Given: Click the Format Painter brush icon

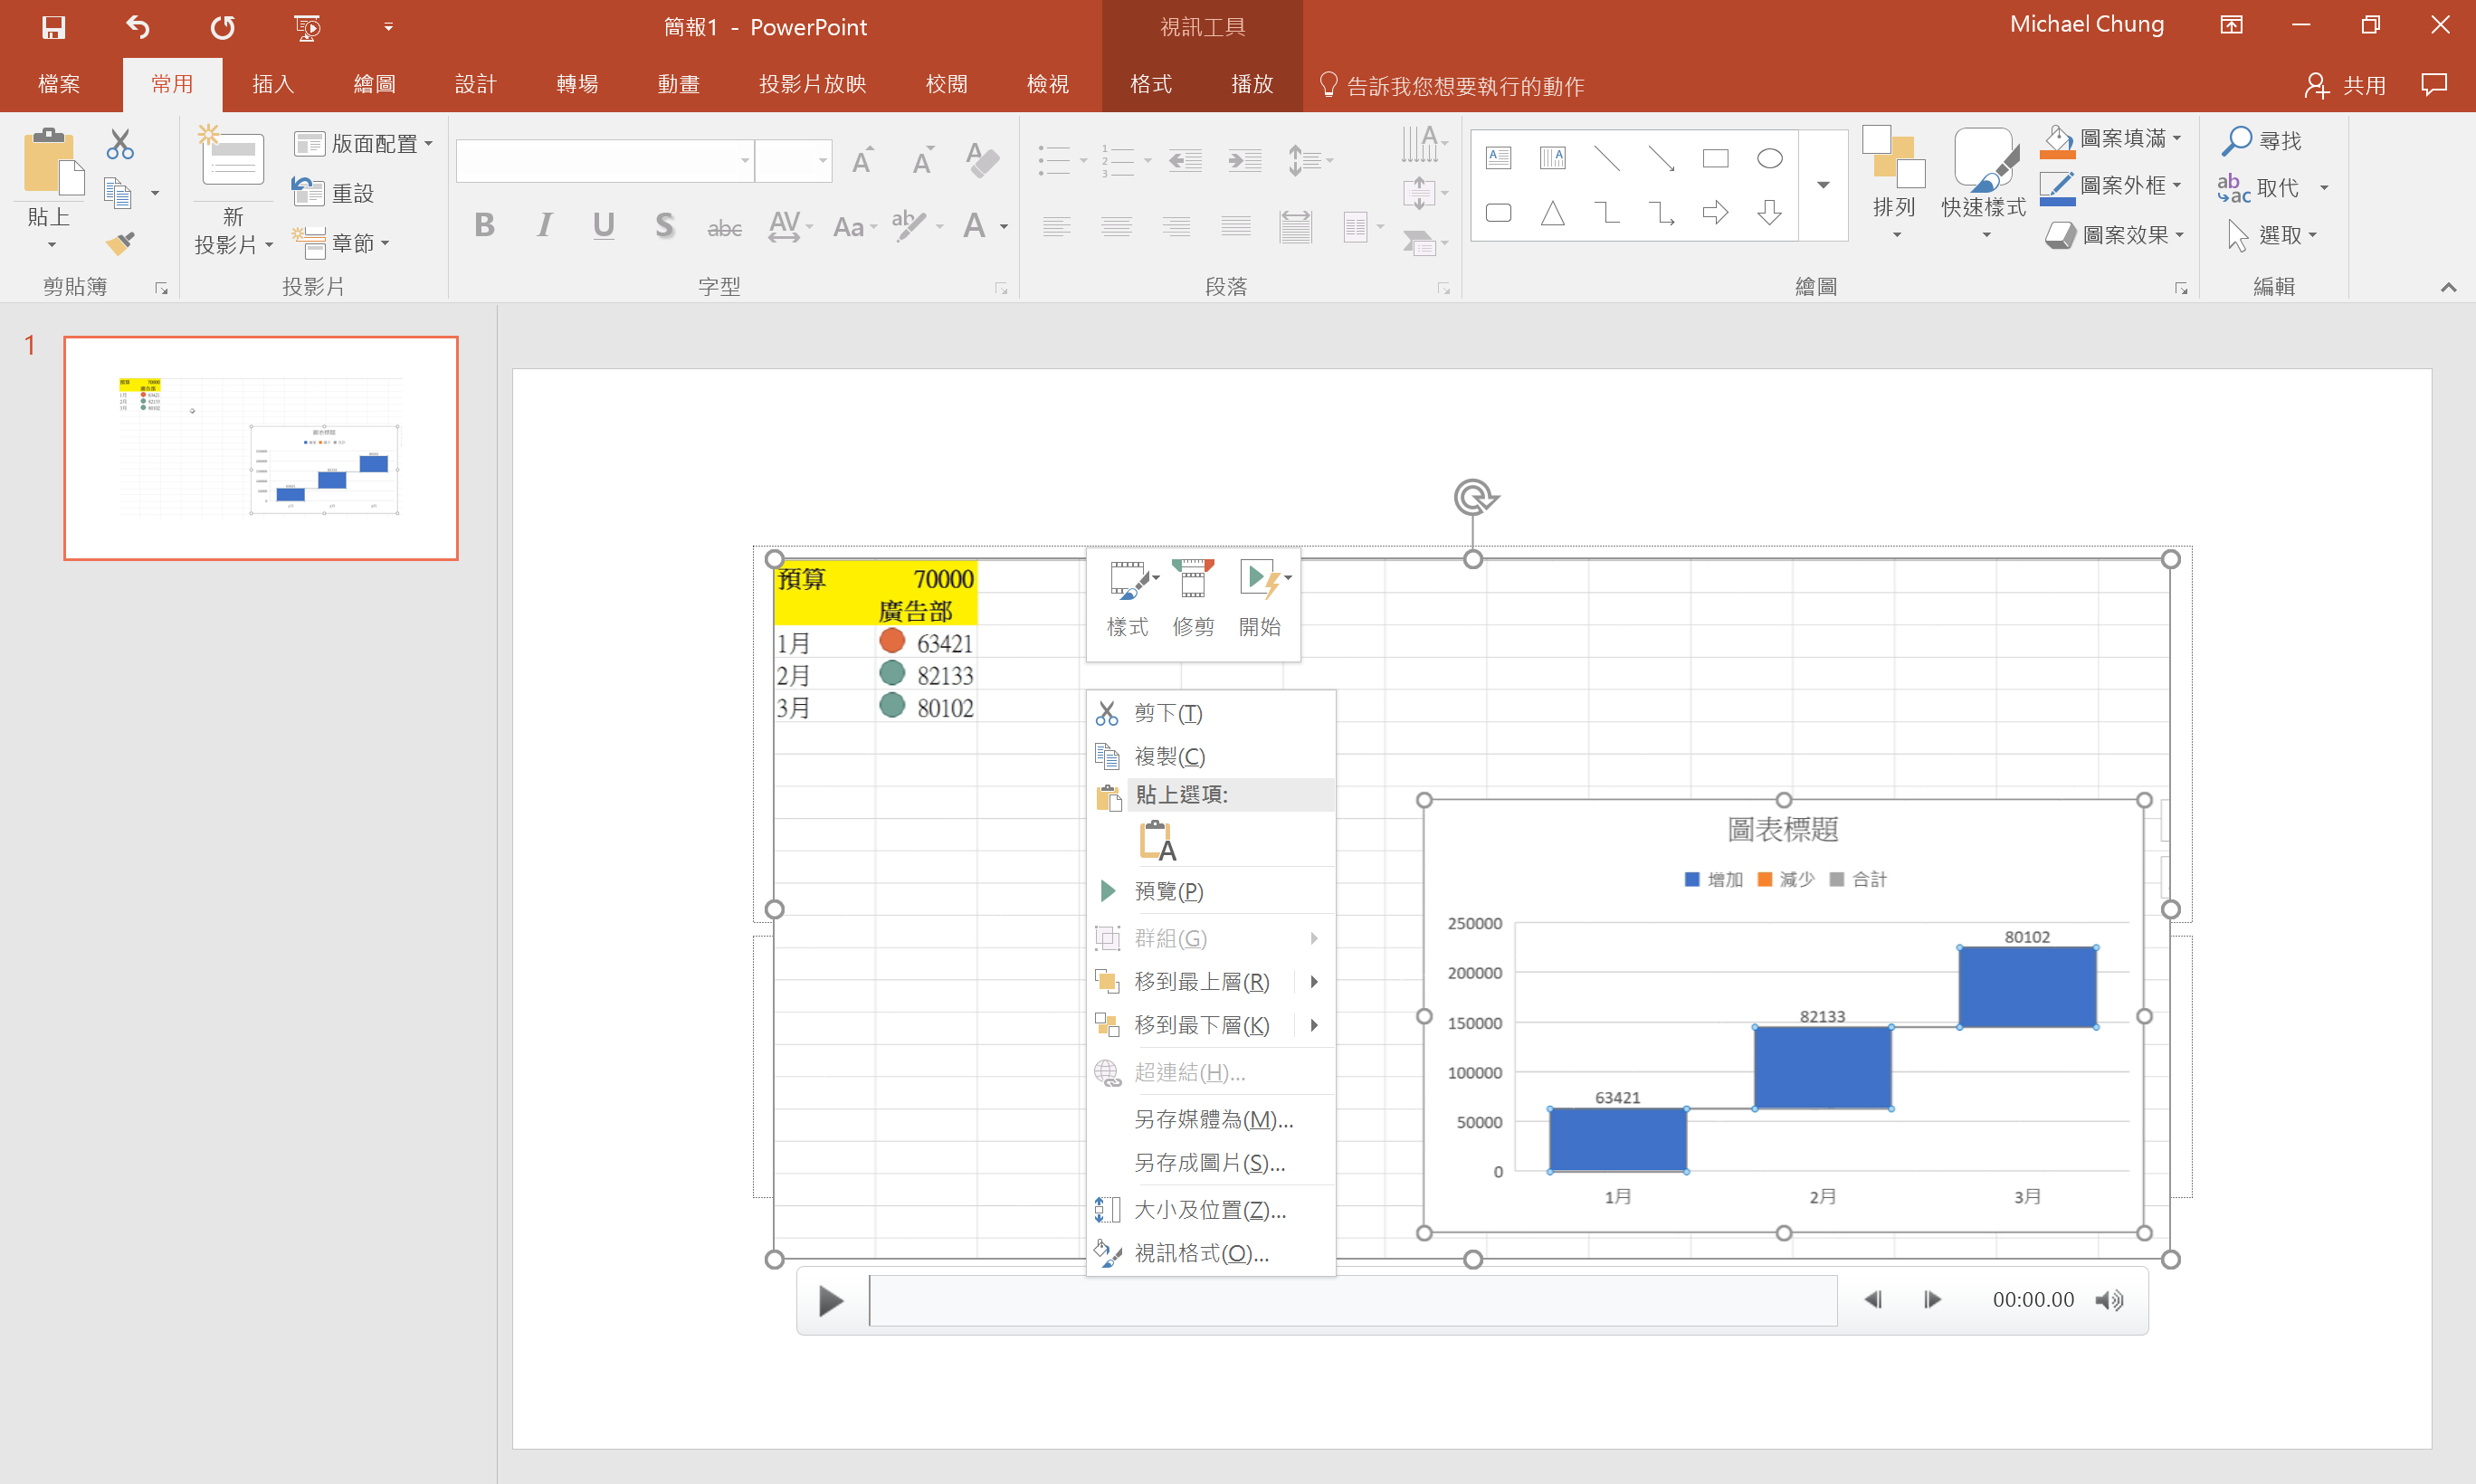Looking at the screenshot, I should pos(120,243).
